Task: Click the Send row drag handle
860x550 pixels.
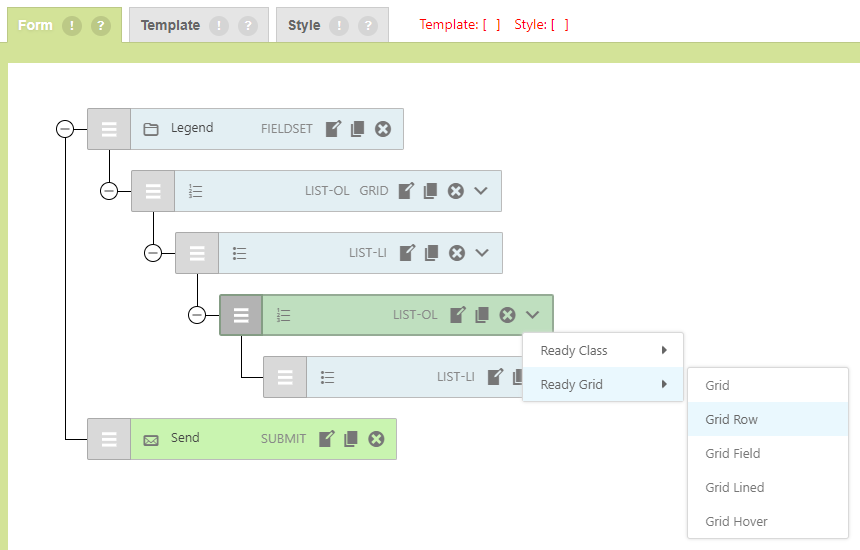Action: [x=109, y=439]
